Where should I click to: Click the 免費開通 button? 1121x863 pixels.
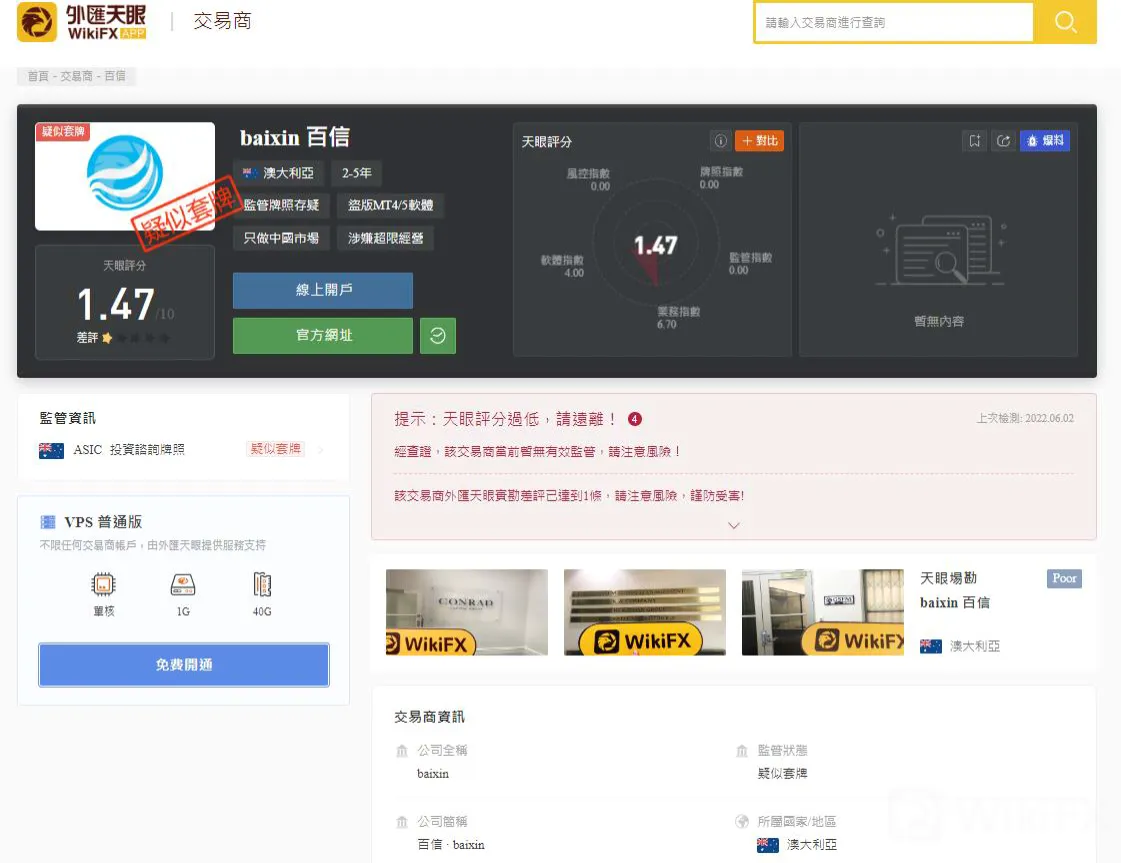[x=184, y=665]
